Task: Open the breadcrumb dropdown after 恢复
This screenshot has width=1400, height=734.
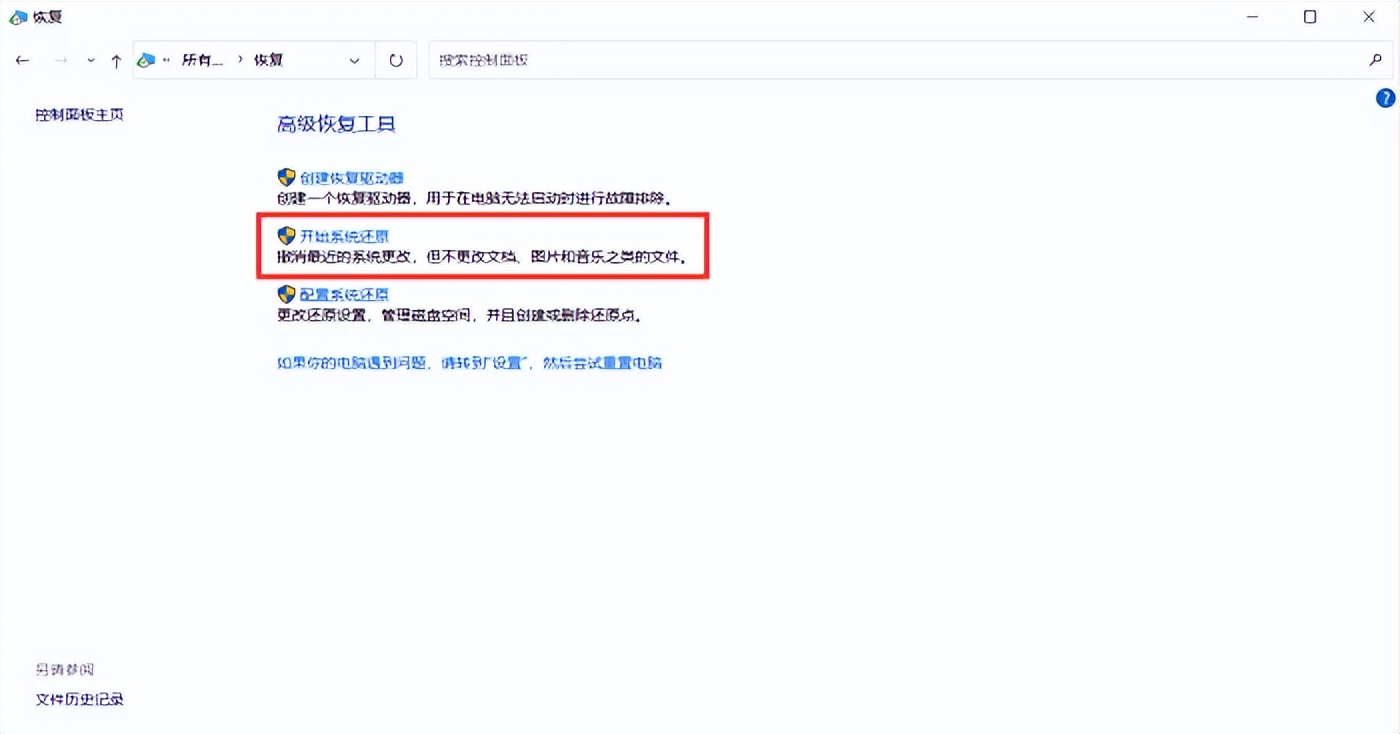Action: point(353,60)
